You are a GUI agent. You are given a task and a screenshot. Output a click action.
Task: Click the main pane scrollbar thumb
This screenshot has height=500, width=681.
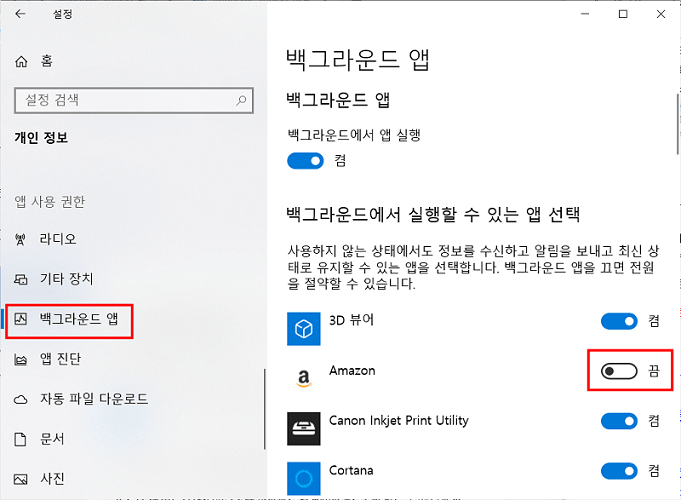point(678,124)
